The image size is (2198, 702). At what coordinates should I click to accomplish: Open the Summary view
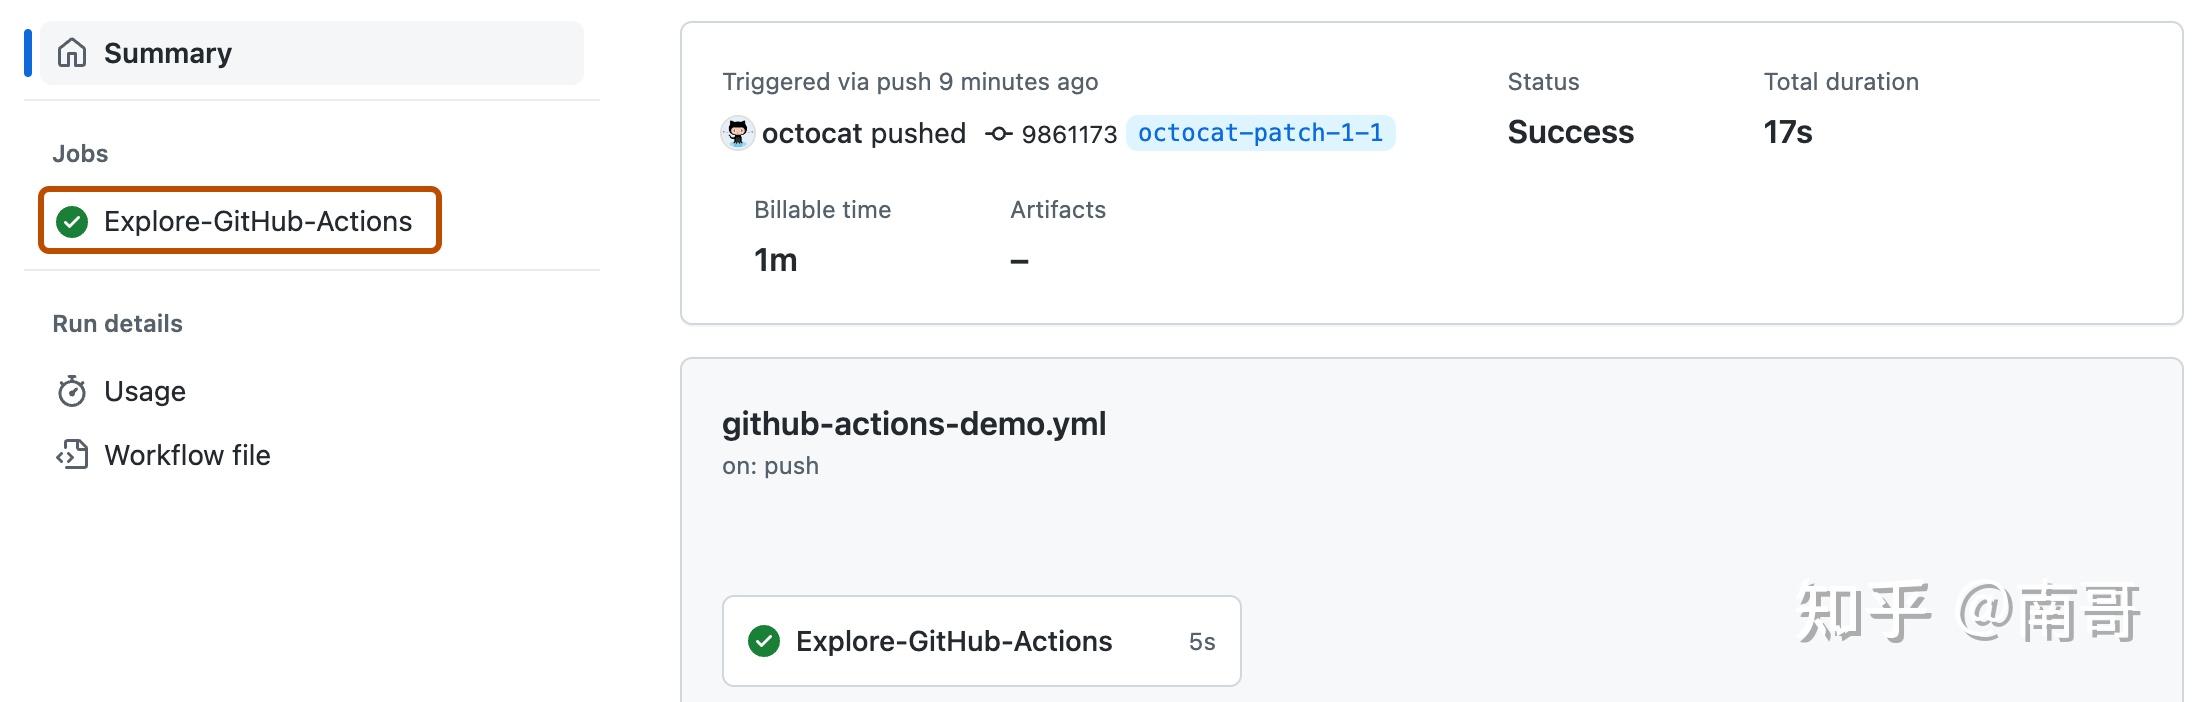click(167, 52)
